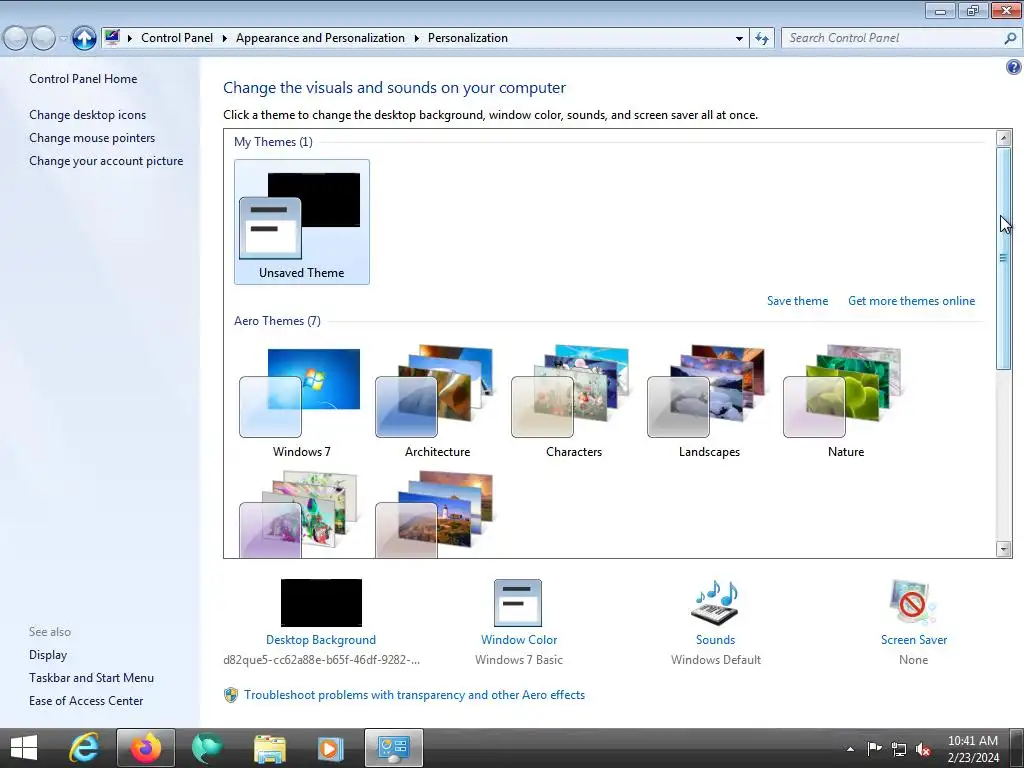Click the search magnifier icon
Viewport: 1024px width, 768px height.
[1010, 38]
